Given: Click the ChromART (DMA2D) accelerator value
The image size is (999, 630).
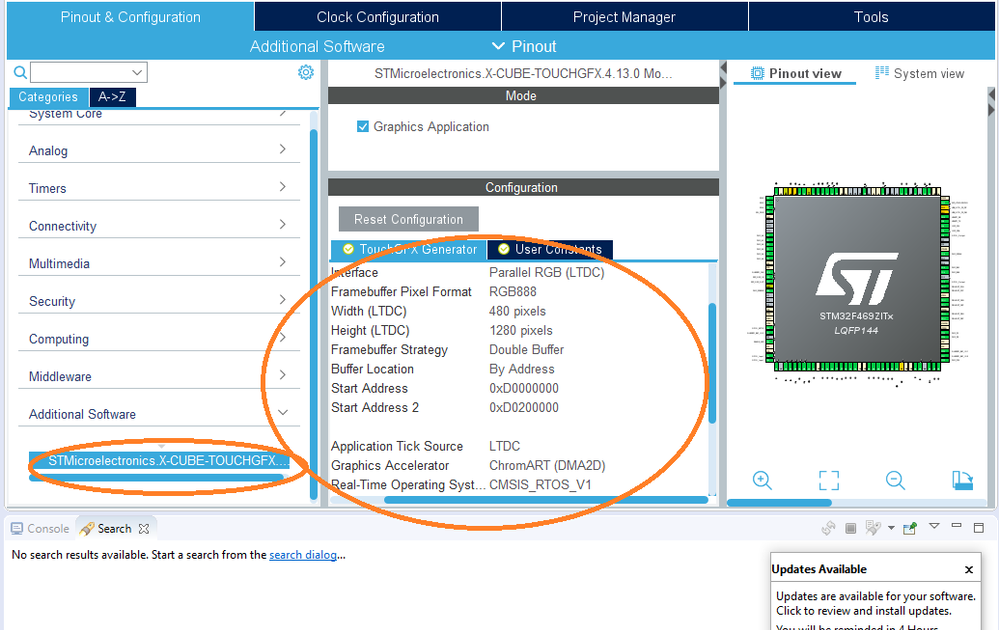Looking at the screenshot, I should pos(547,465).
